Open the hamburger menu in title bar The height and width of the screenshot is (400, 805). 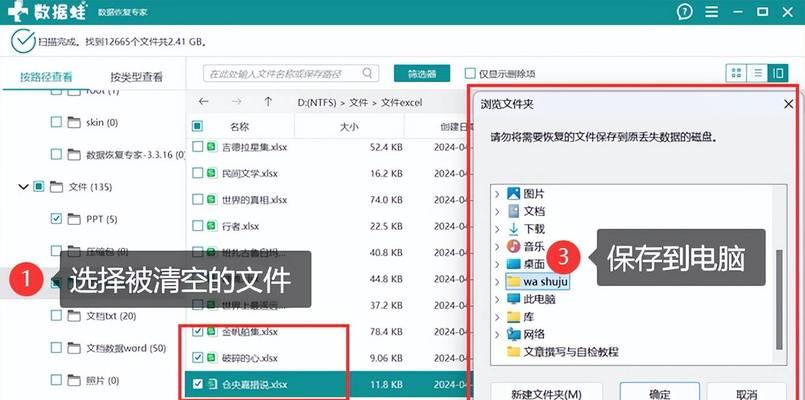pyautogui.click(x=712, y=12)
